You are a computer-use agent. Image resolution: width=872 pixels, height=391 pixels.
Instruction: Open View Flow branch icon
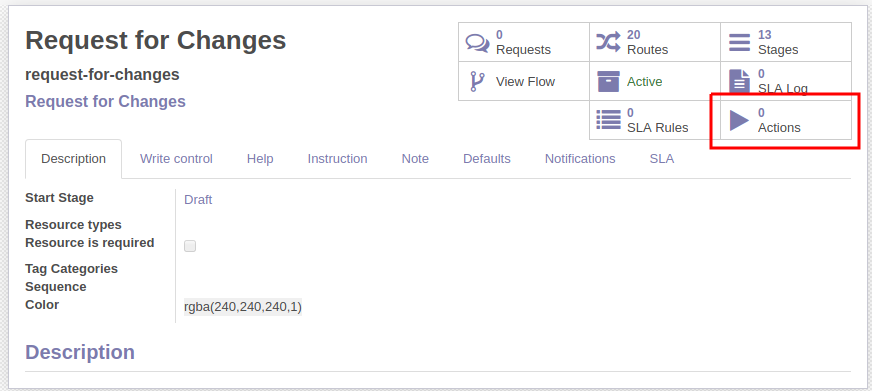[477, 81]
